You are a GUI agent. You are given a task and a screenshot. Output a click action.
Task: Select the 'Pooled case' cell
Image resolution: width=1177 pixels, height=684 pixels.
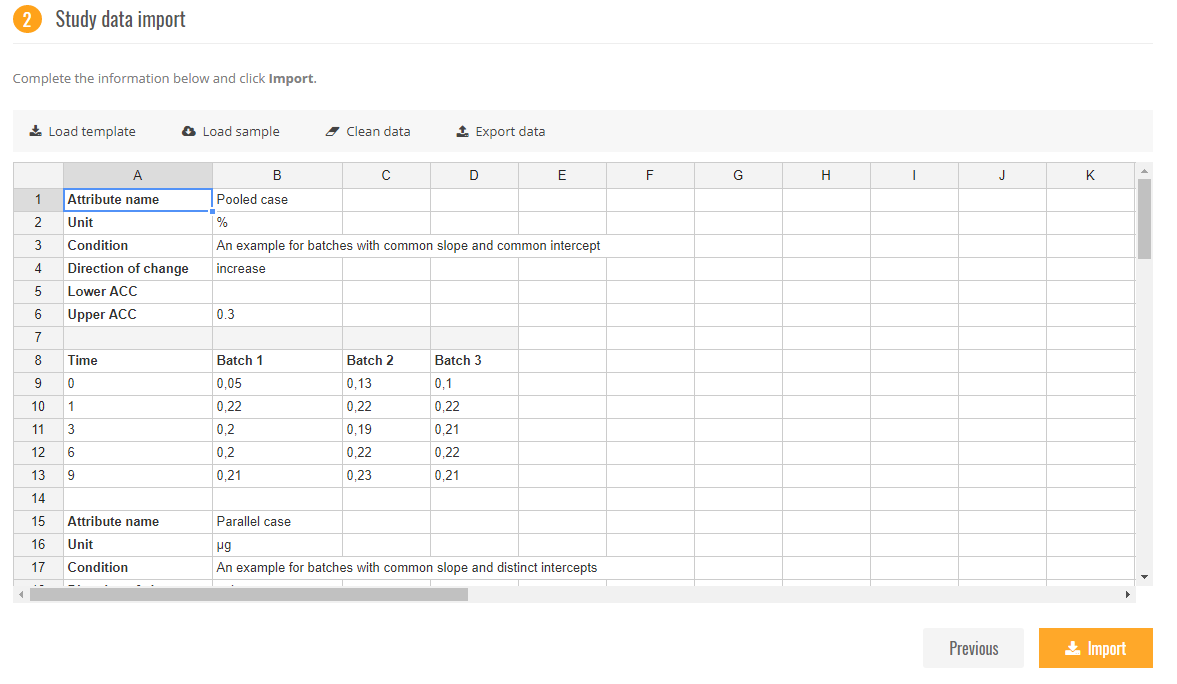point(277,200)
